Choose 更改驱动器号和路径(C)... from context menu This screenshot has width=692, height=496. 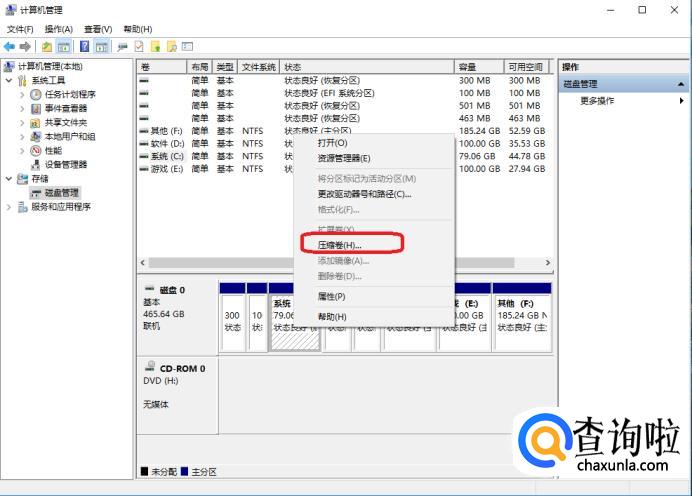click(x=374, y=194)
